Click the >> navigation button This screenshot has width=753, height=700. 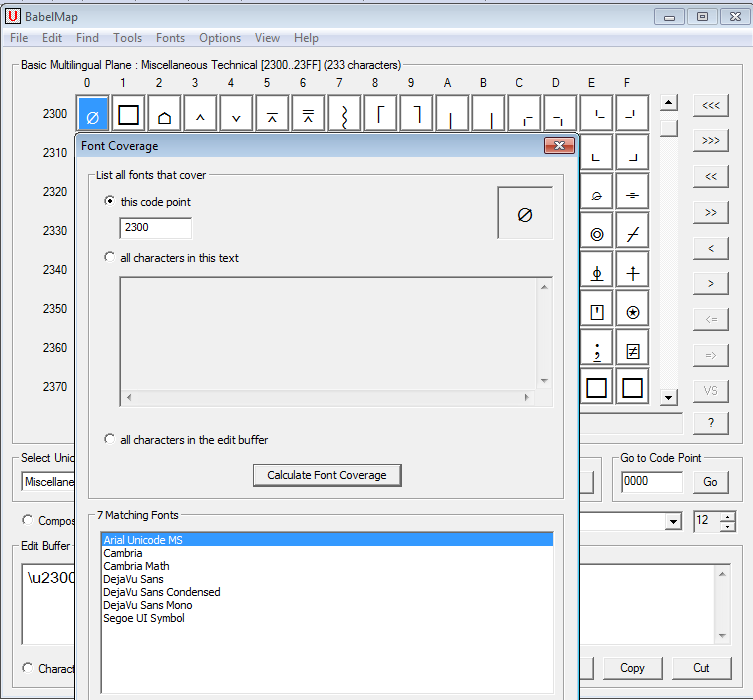[711, 212]
